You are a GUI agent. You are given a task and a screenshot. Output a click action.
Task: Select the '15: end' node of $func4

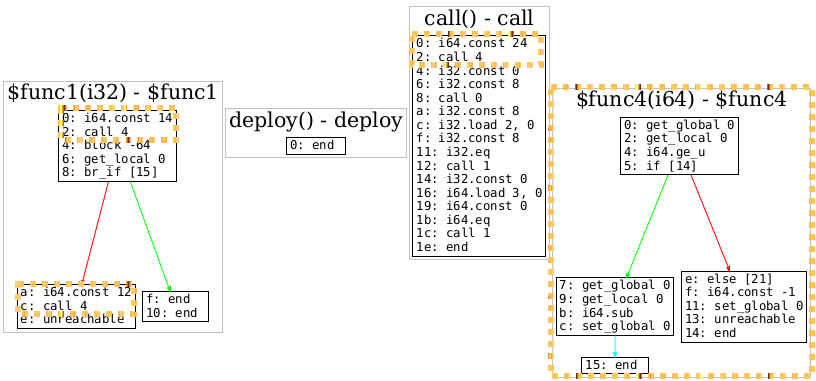[x=615, y=365]
